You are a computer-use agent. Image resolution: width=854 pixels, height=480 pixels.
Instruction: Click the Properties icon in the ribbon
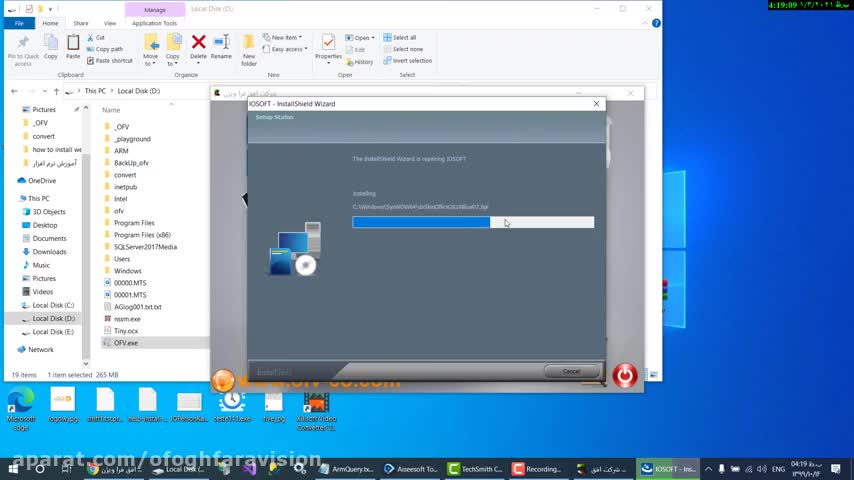(328, 46)
